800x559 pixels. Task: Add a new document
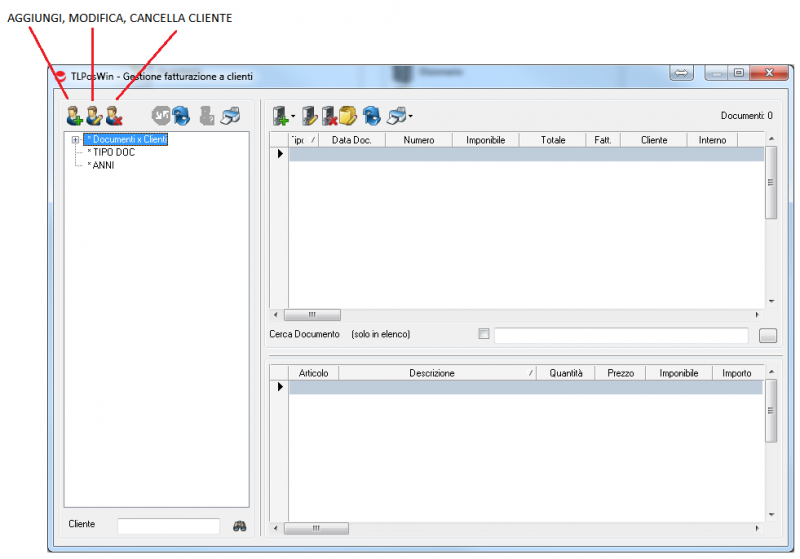pos(280,116)
